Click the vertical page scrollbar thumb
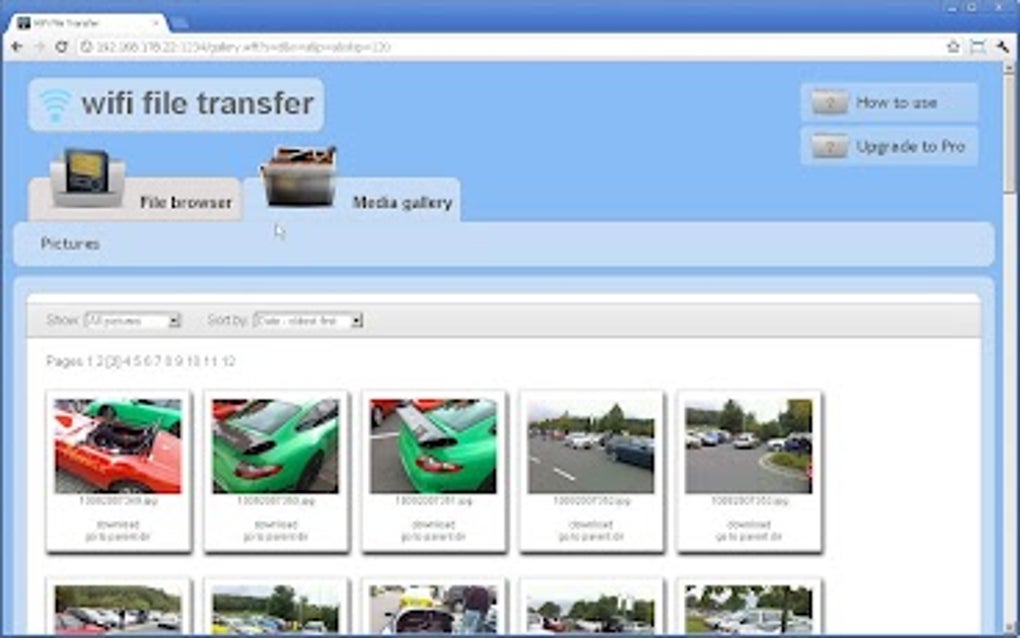The image size is (1020, 638). coord(1009,133)
